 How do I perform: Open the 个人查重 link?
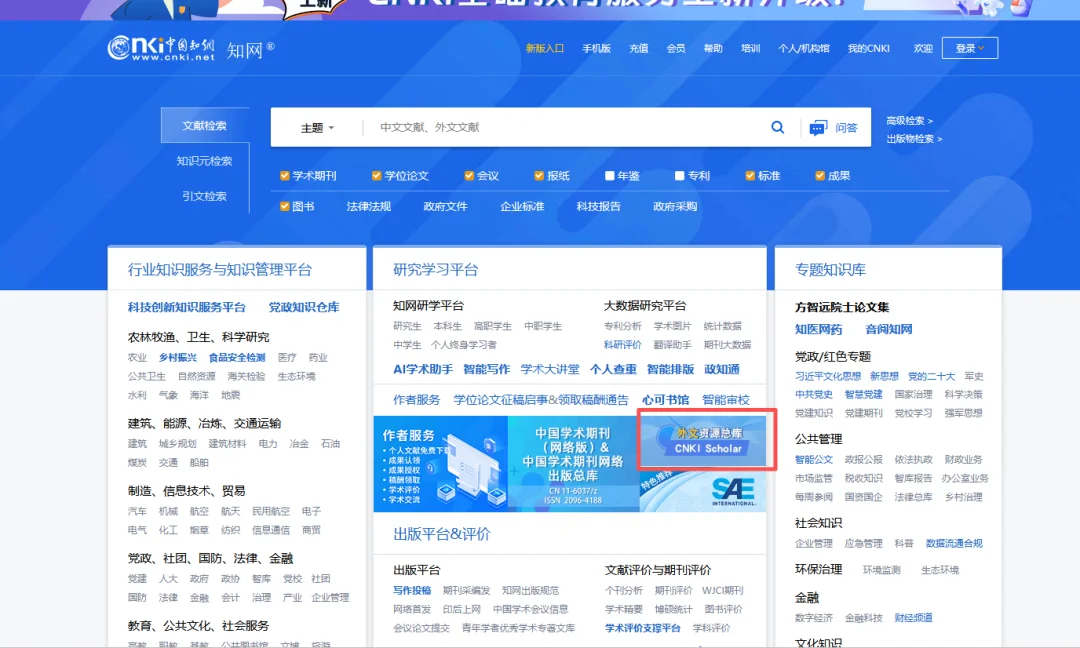pos(613,369)
